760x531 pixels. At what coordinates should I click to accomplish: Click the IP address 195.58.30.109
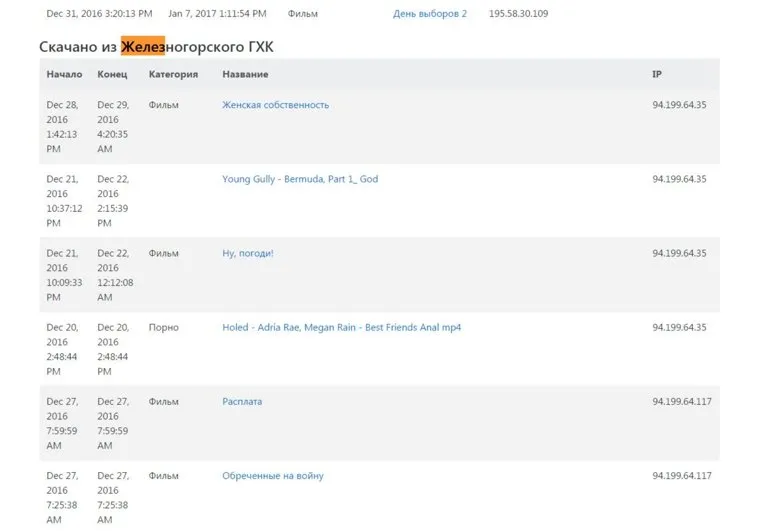[518, 14]
